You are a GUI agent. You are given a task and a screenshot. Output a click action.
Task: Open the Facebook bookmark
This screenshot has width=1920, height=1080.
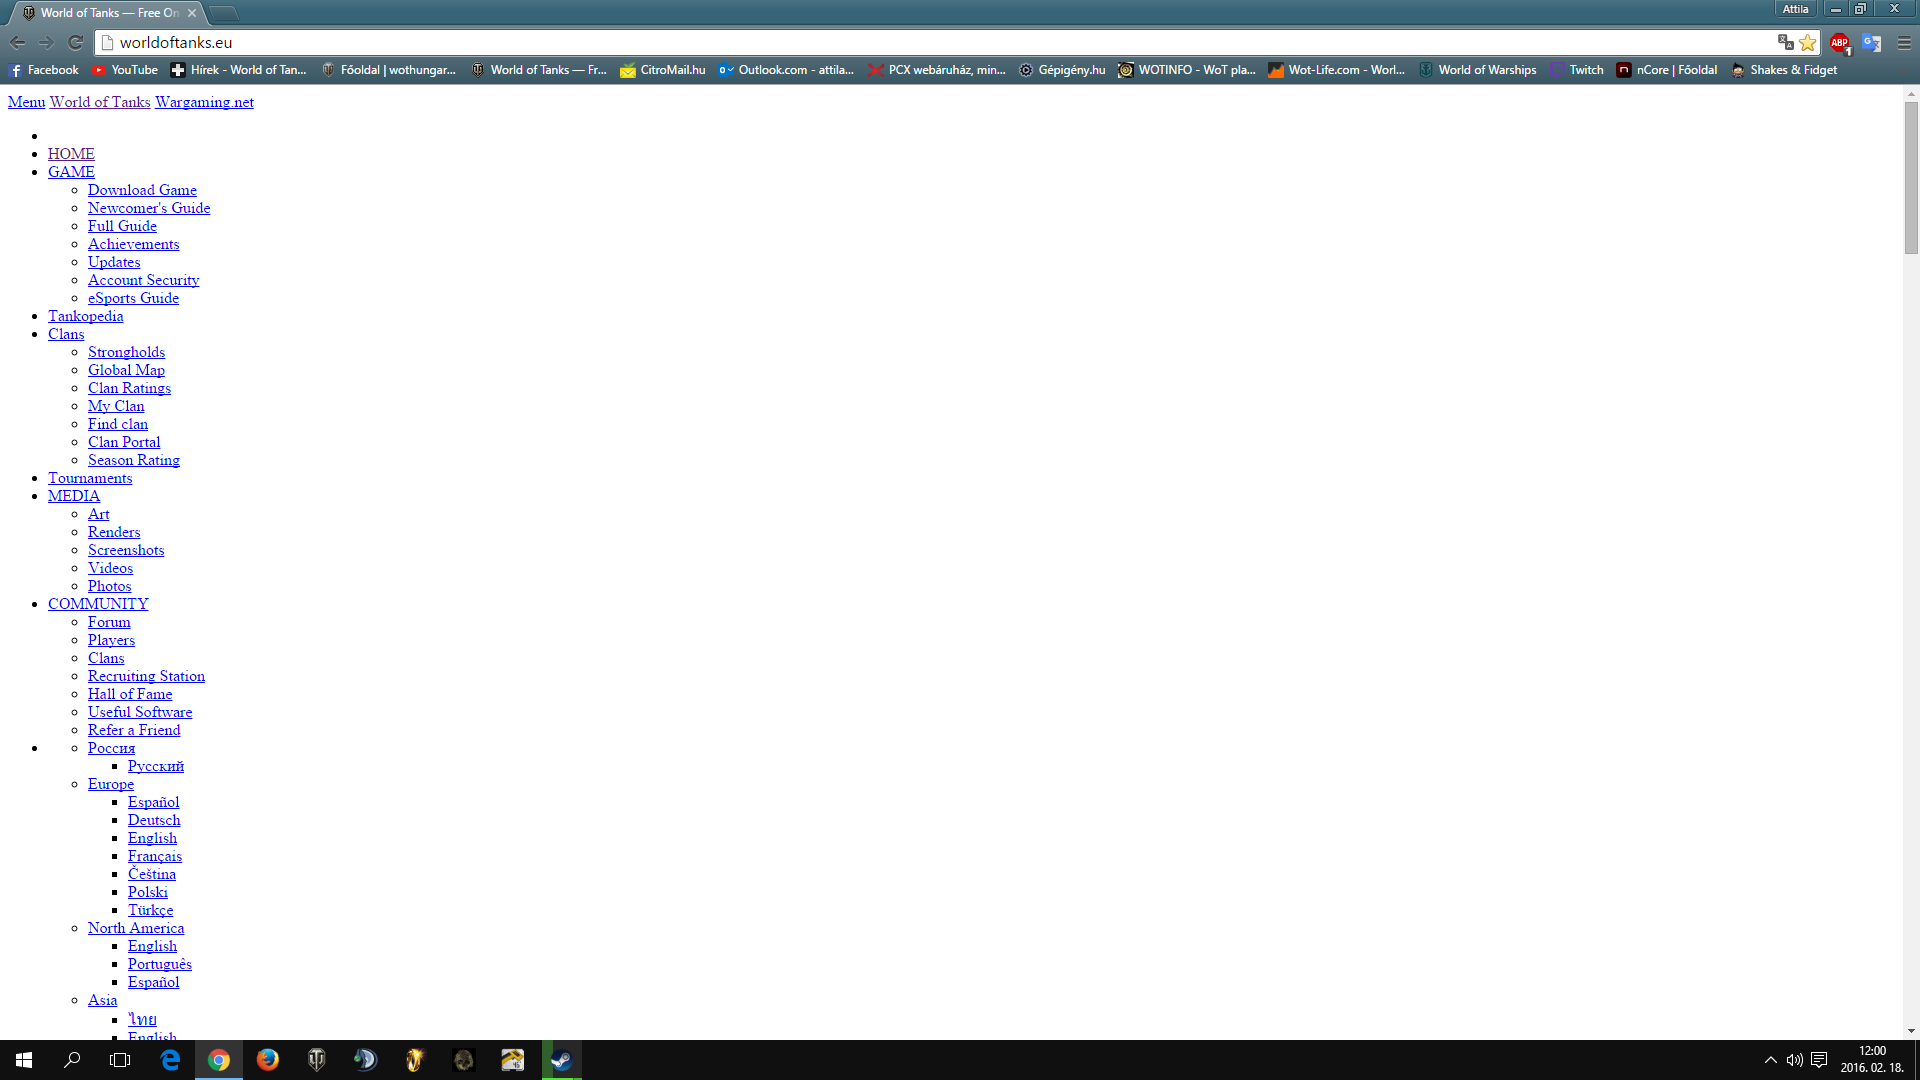coord(43,70)
